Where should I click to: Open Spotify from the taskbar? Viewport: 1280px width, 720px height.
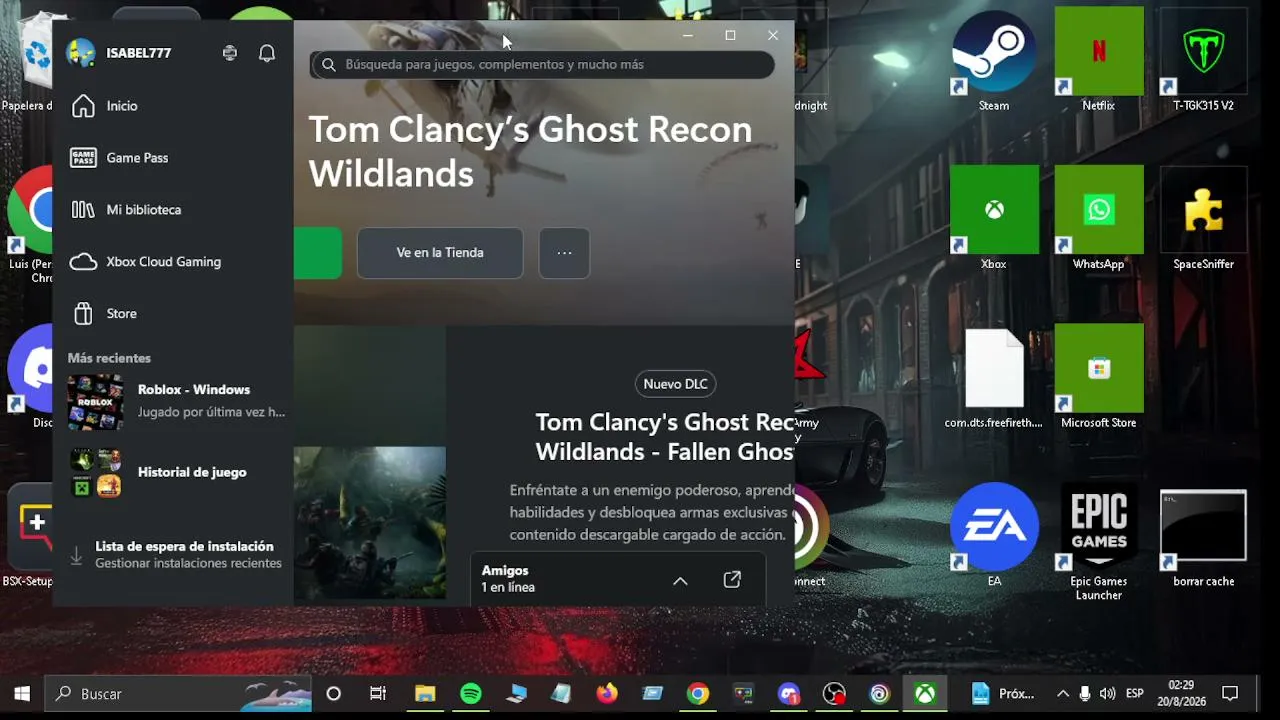(x=471, y=694)
